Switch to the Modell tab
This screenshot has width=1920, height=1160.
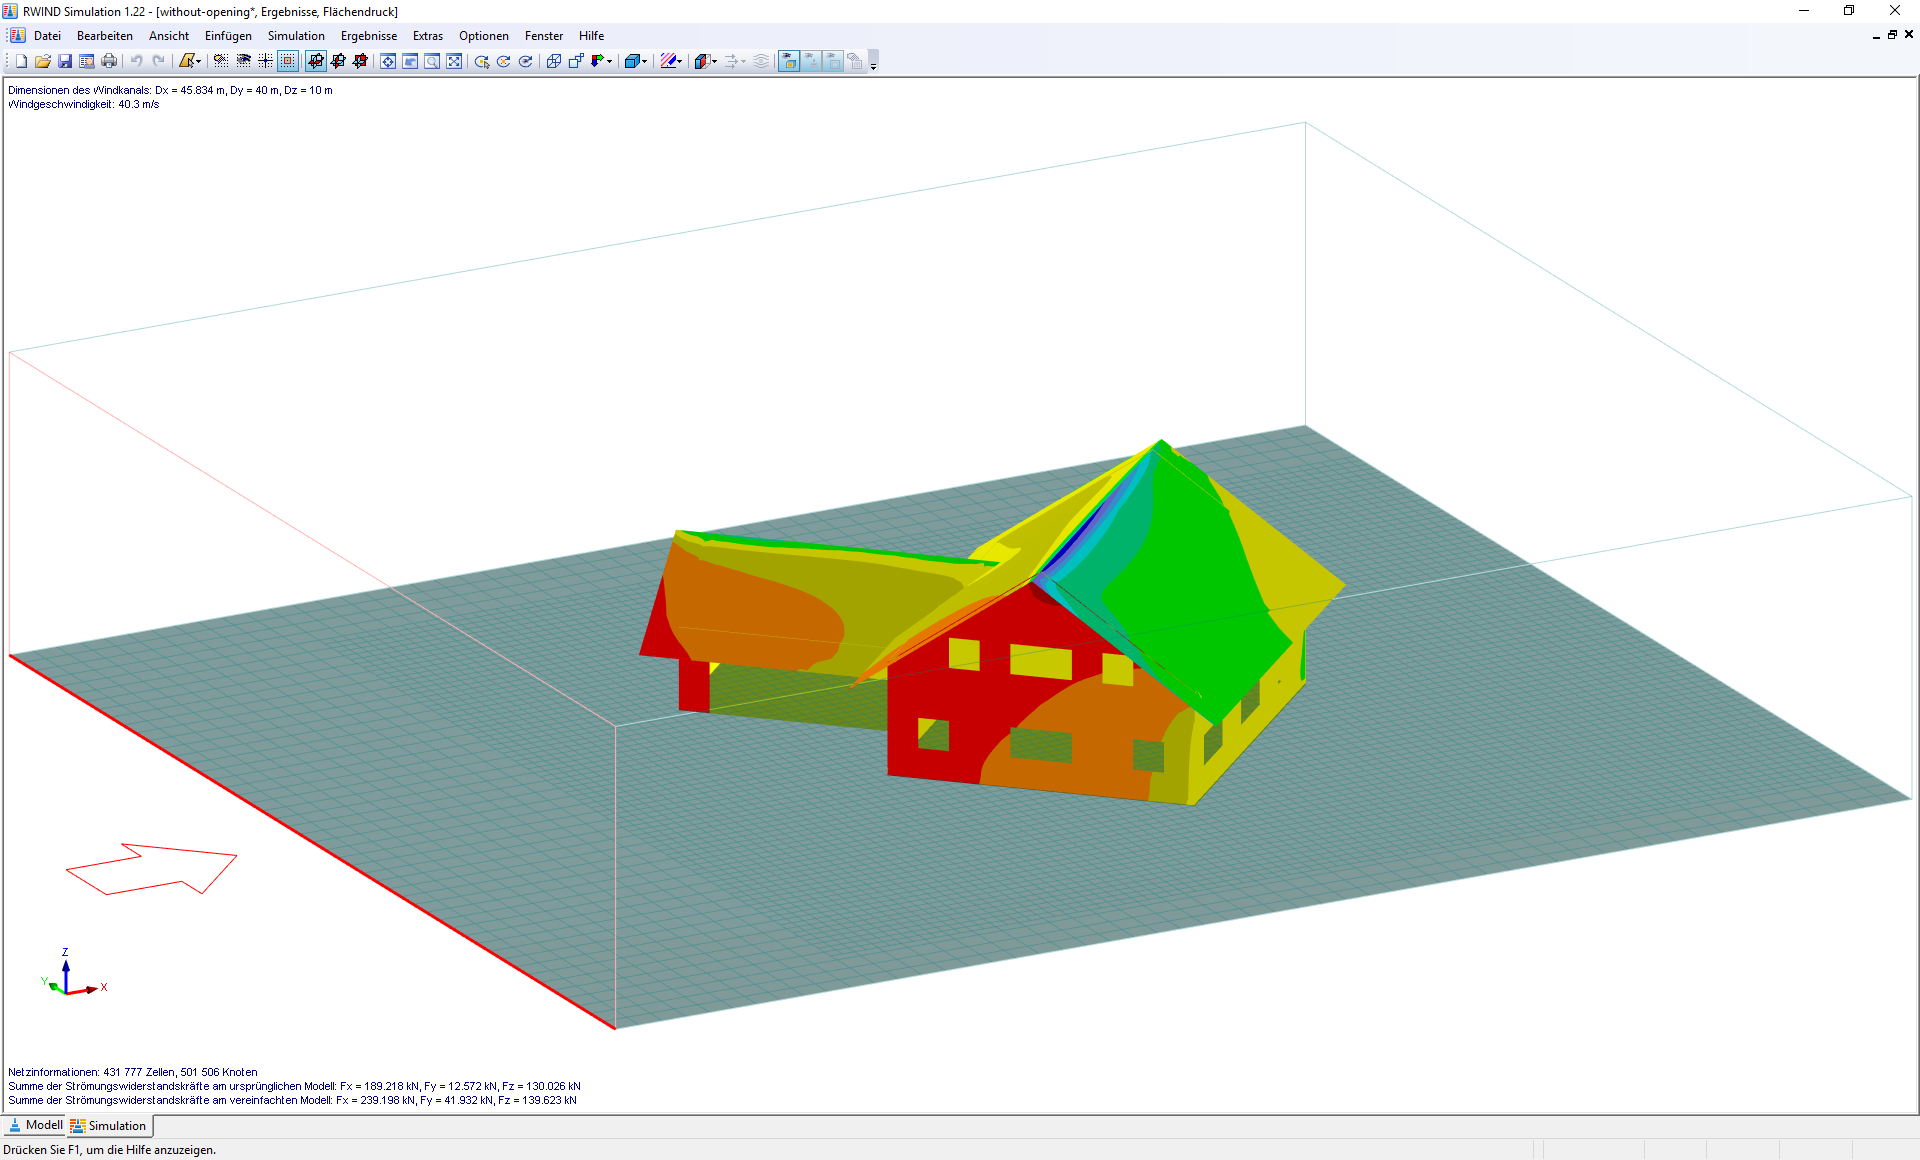[35, 1125]
